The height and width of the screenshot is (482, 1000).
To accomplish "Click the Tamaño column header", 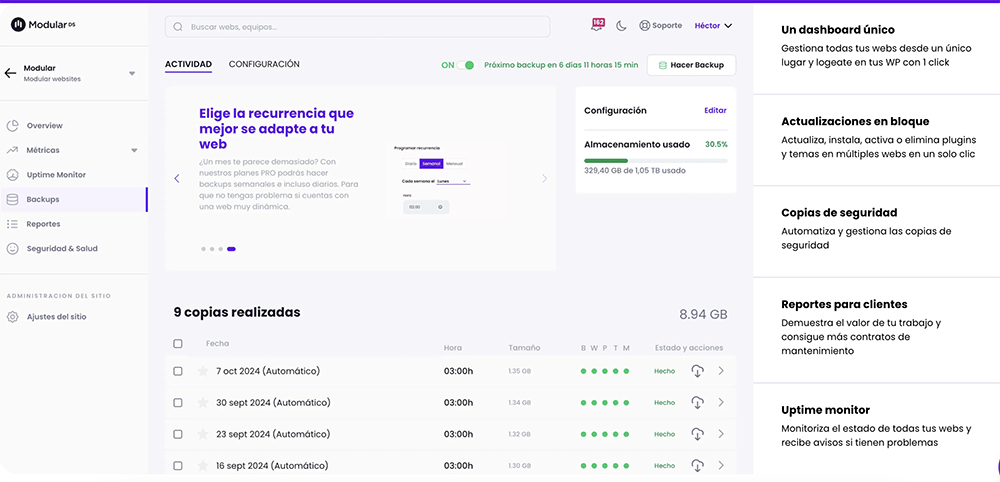I will [524, 348].
